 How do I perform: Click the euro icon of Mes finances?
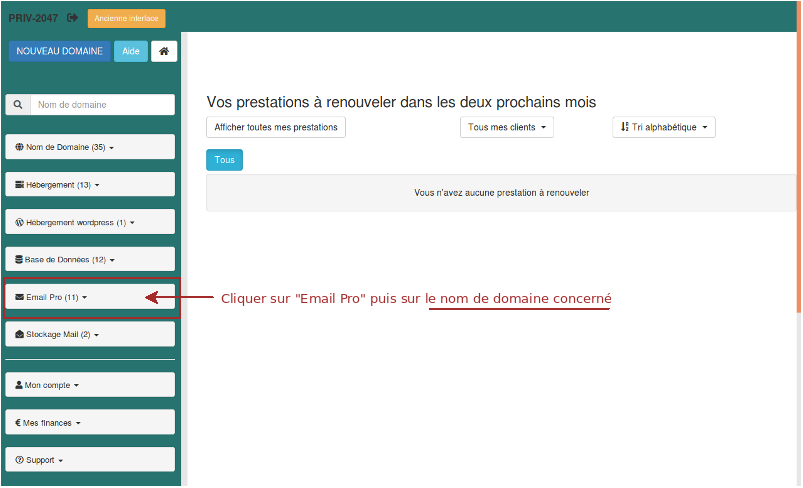18,422
